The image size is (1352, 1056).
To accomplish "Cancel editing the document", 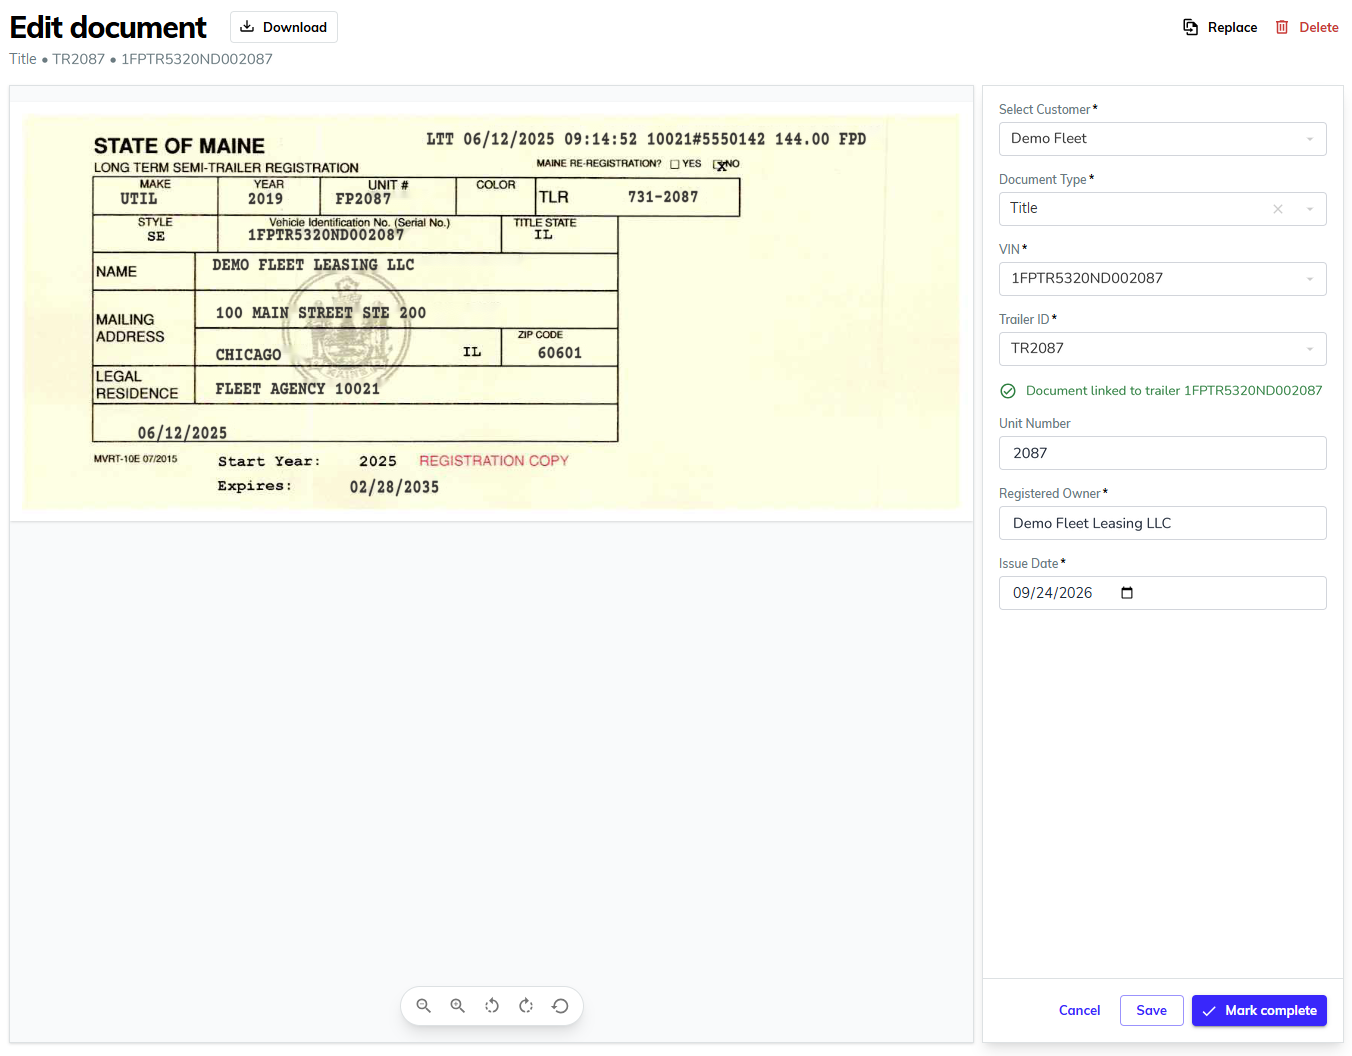I will click(x=1079, y=1010).
